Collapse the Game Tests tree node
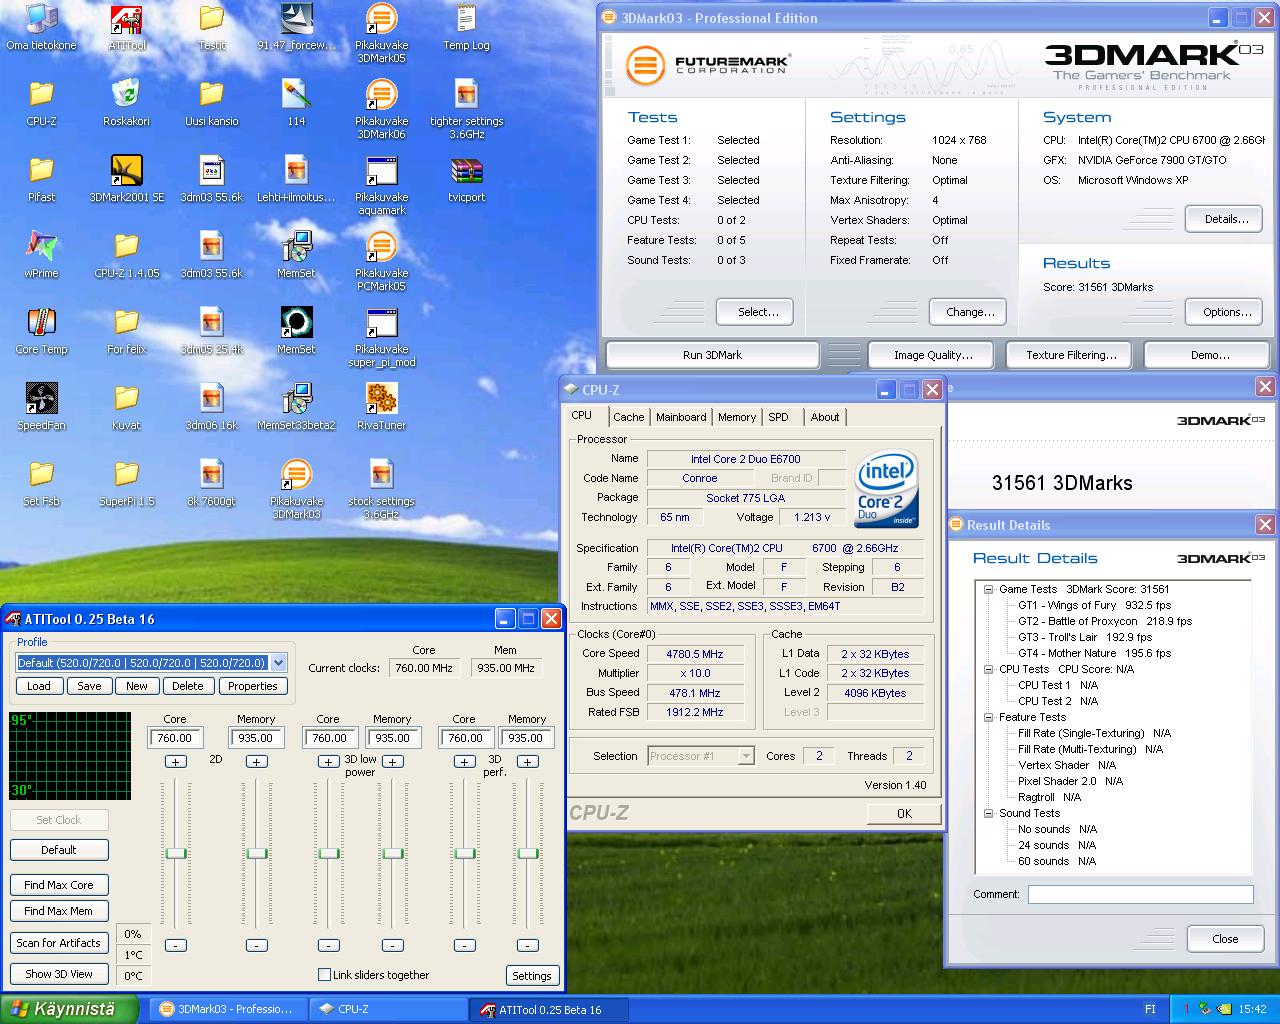The width and height of the screenshot is (1280, 1024). coord(988,589)
